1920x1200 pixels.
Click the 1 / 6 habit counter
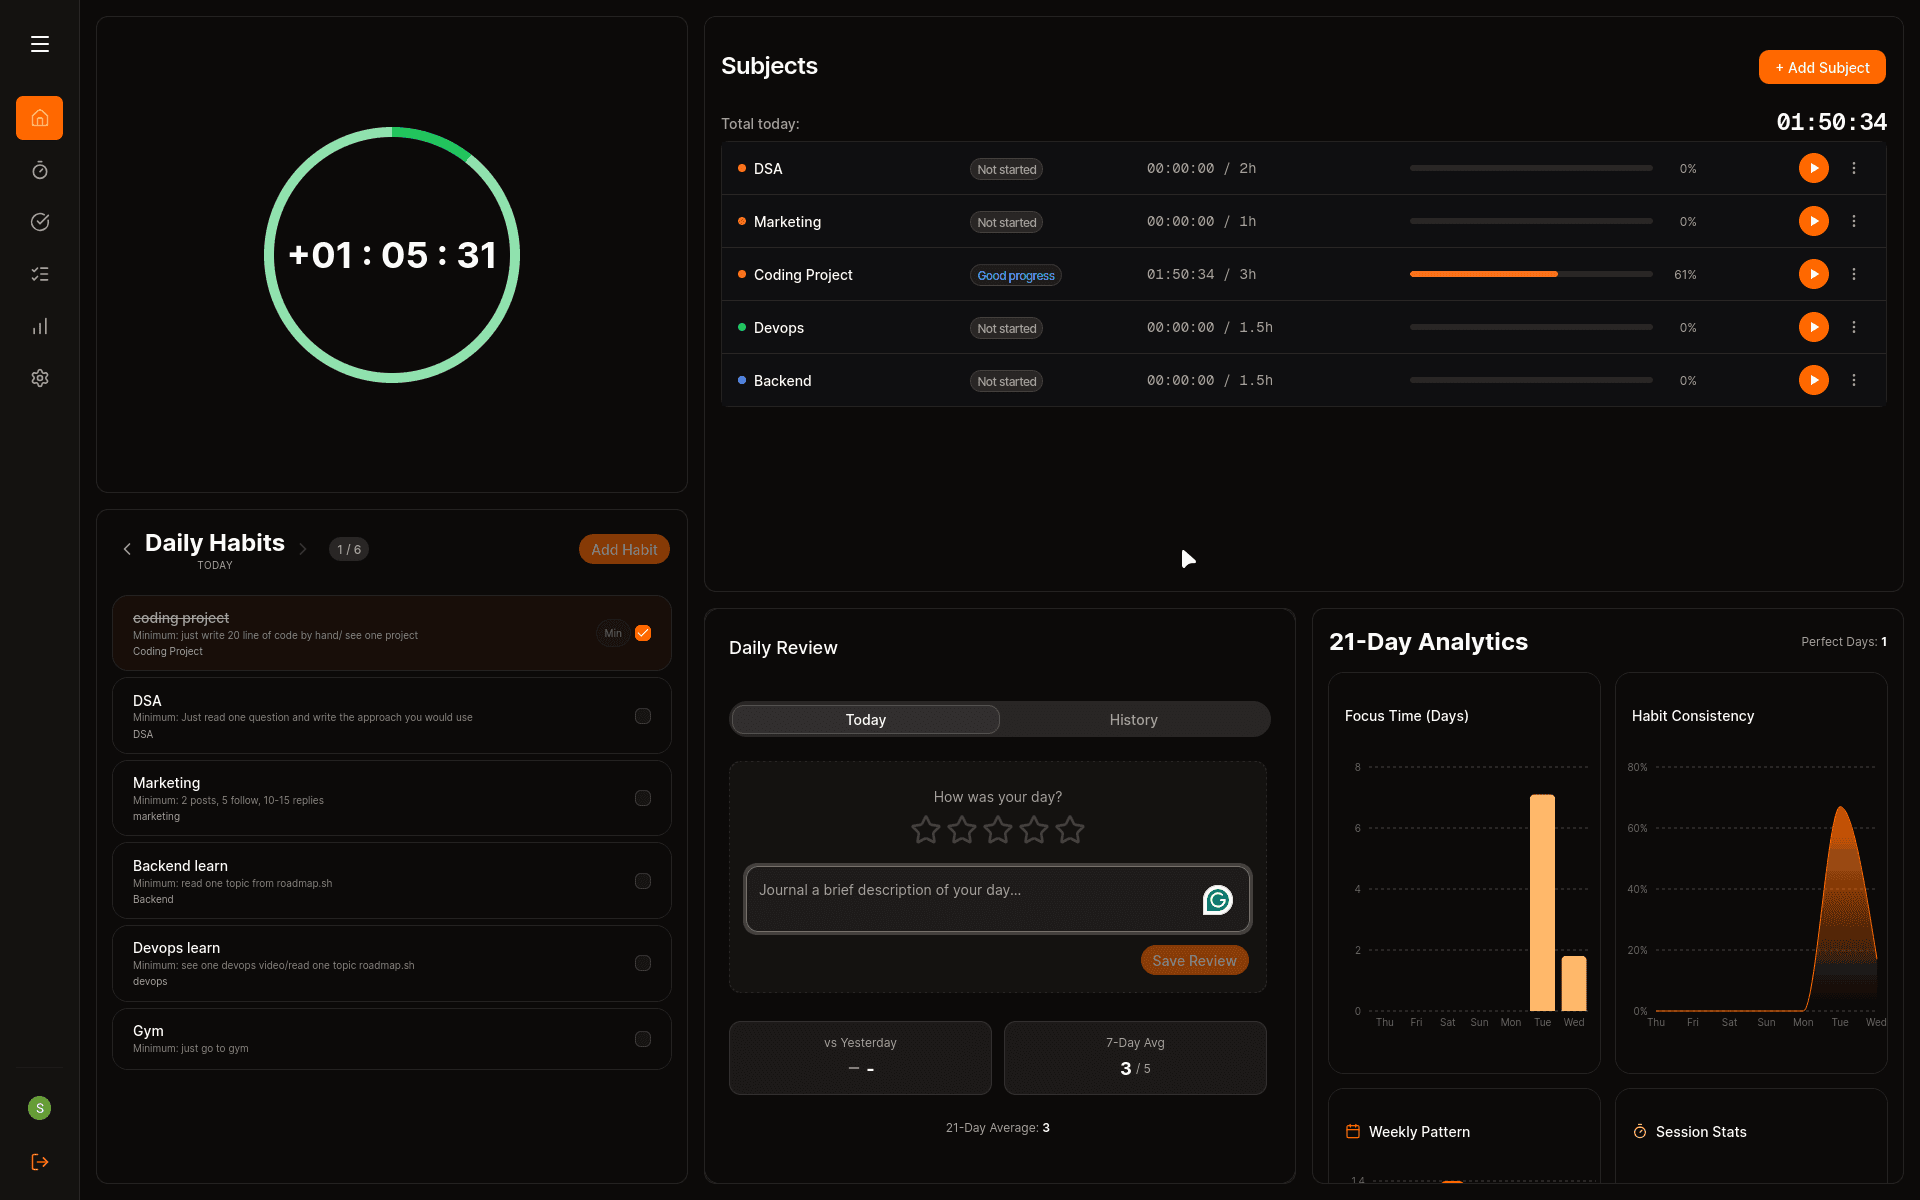coord(349,549)
